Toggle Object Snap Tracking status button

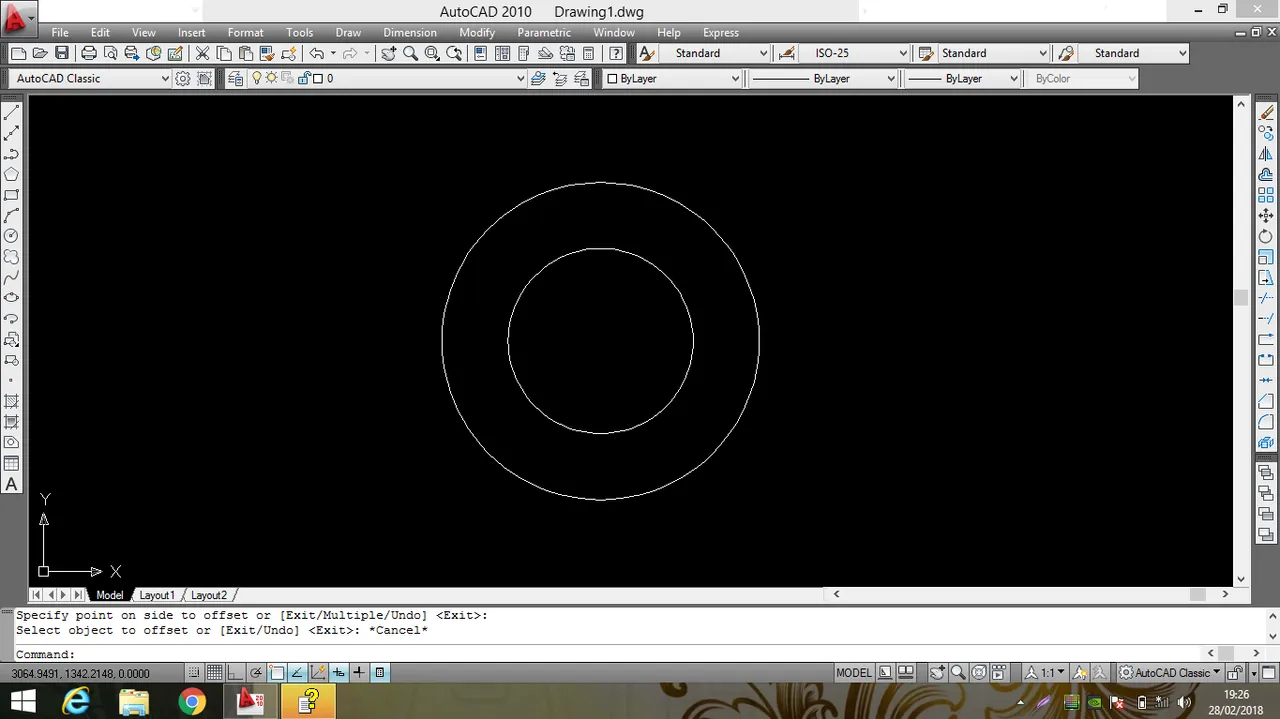point(297,673)
